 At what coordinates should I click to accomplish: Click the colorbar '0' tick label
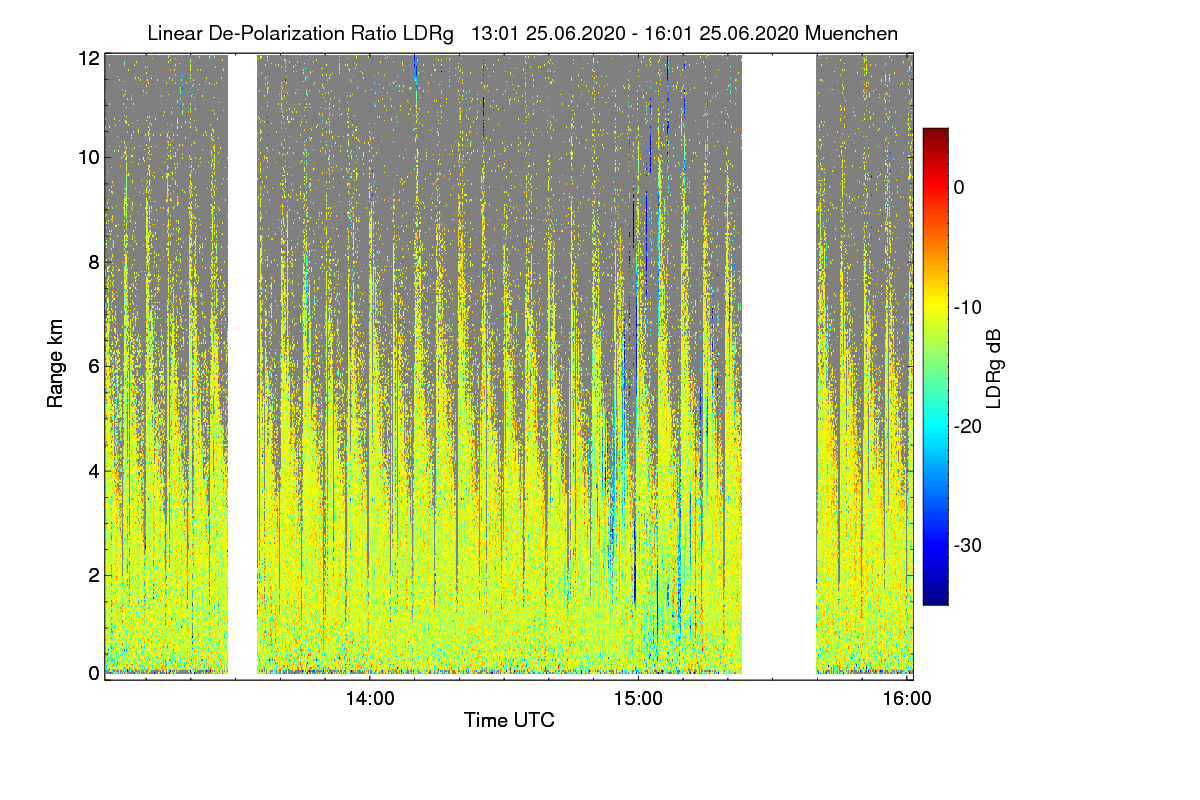pyautogui.click(x=959, y=188)
